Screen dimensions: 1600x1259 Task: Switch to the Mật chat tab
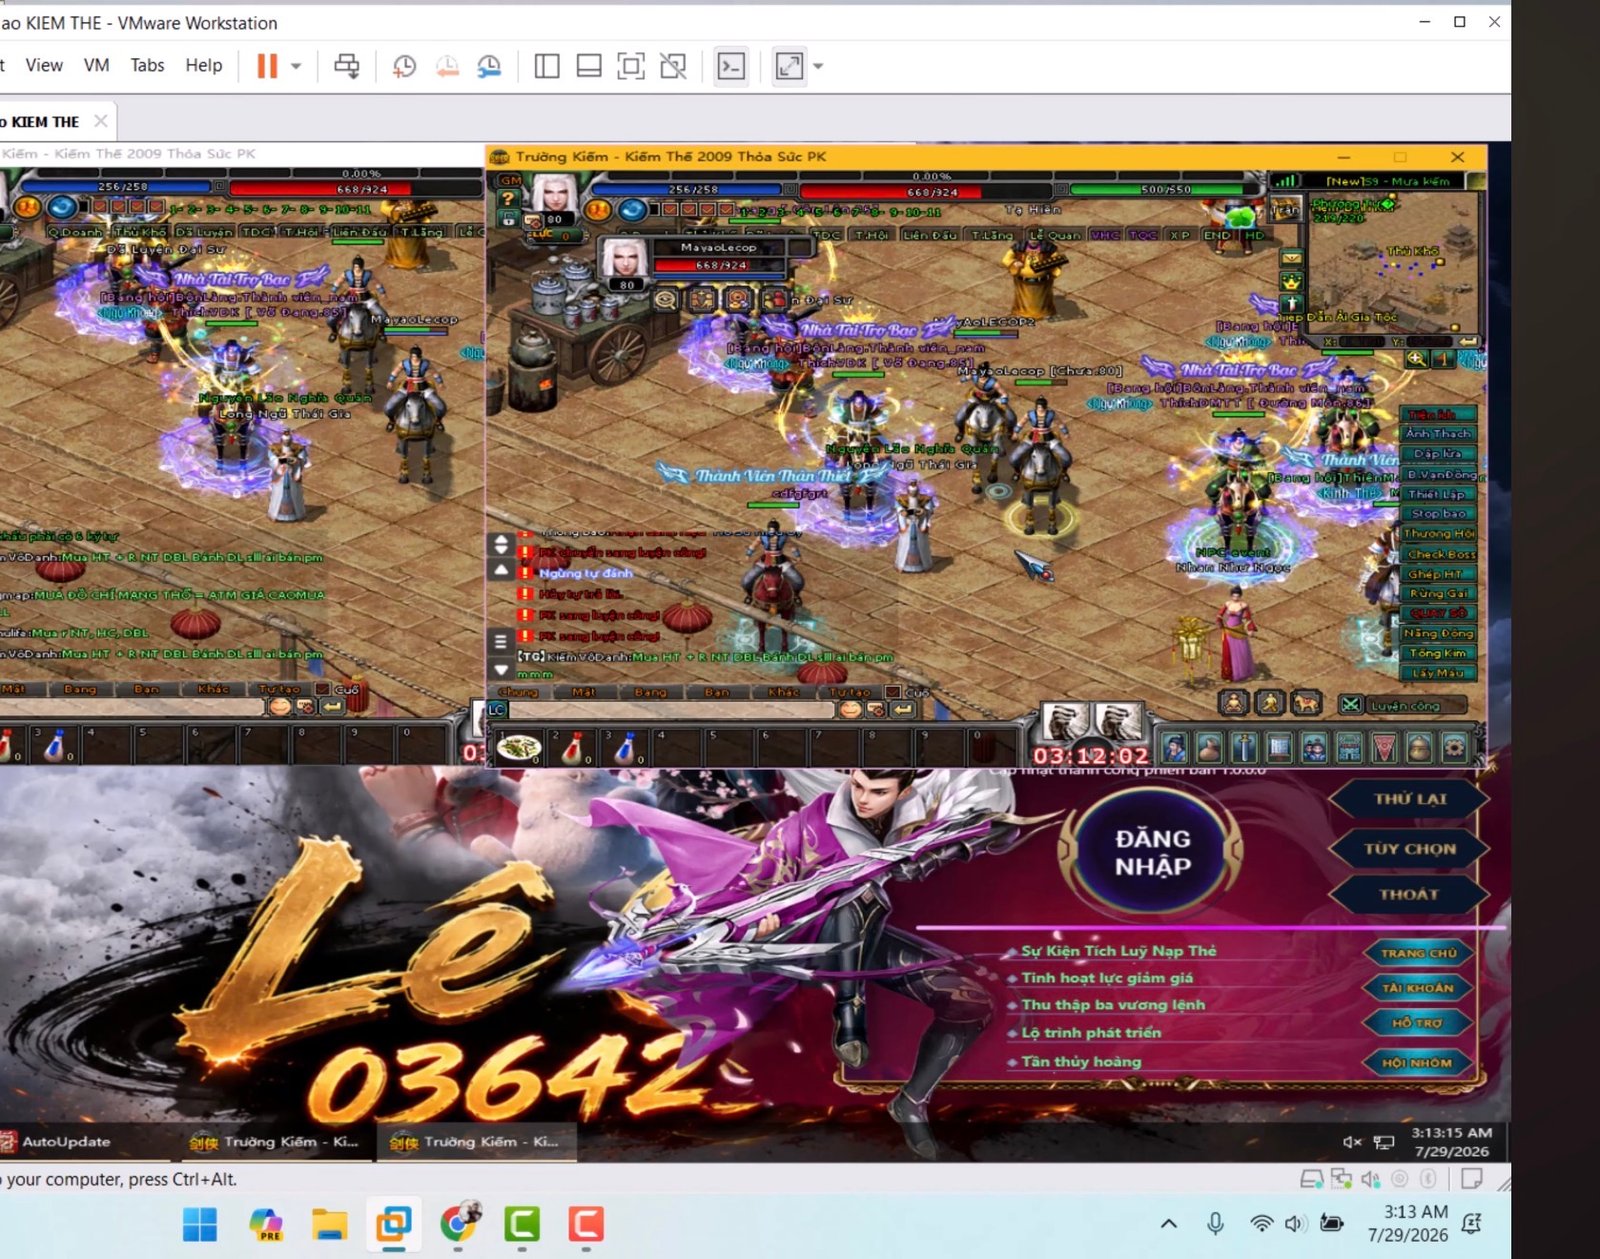click(x=584, y=692)
